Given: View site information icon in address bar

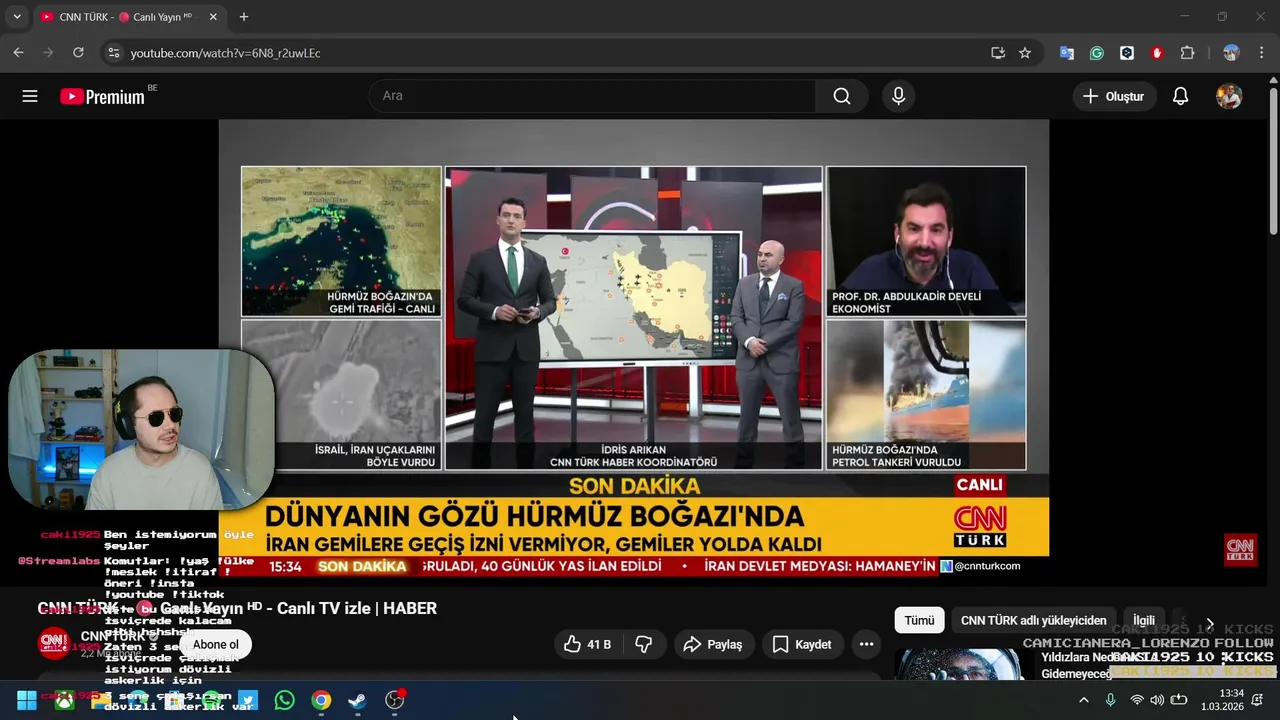Looking at the screenshot, I should coord(114,53).
